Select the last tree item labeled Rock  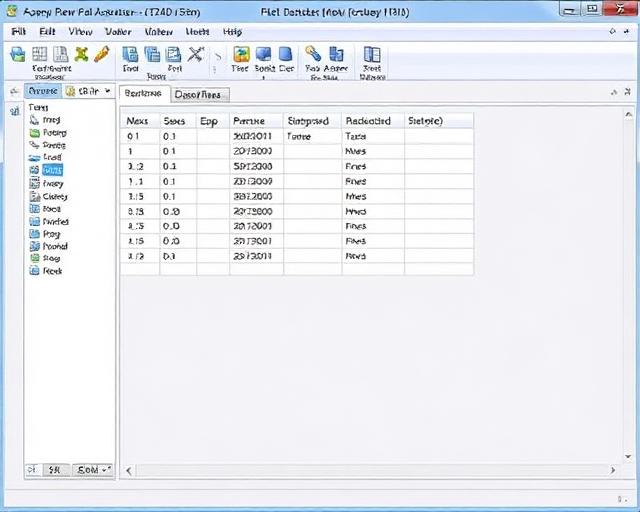46,271
